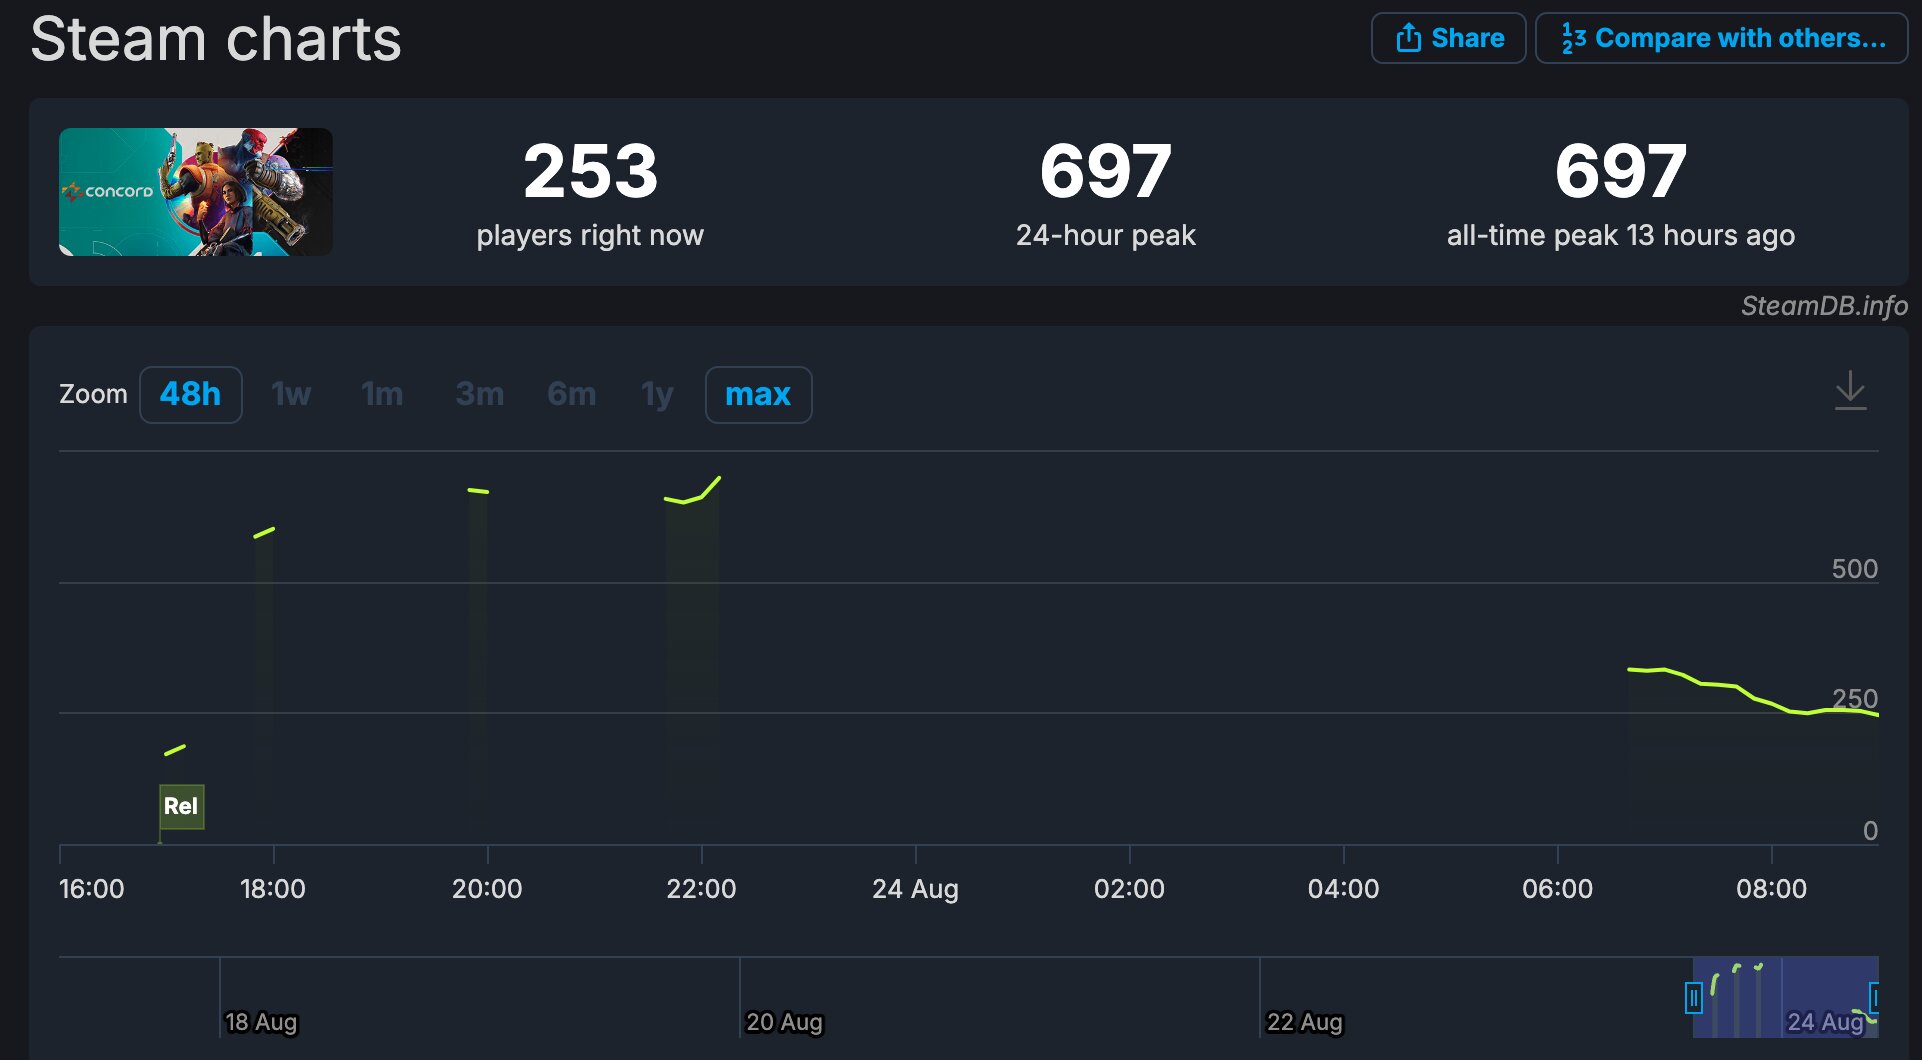Click the Share button
Image resolution: width=1922 pixels, height=1060 pixels.
pos(1448,38)
